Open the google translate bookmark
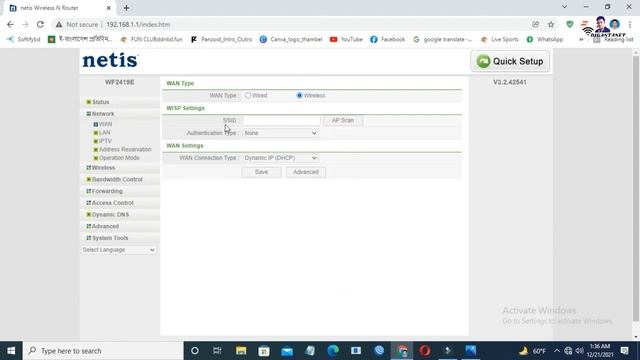640x360 pixels. pos(443,39)
